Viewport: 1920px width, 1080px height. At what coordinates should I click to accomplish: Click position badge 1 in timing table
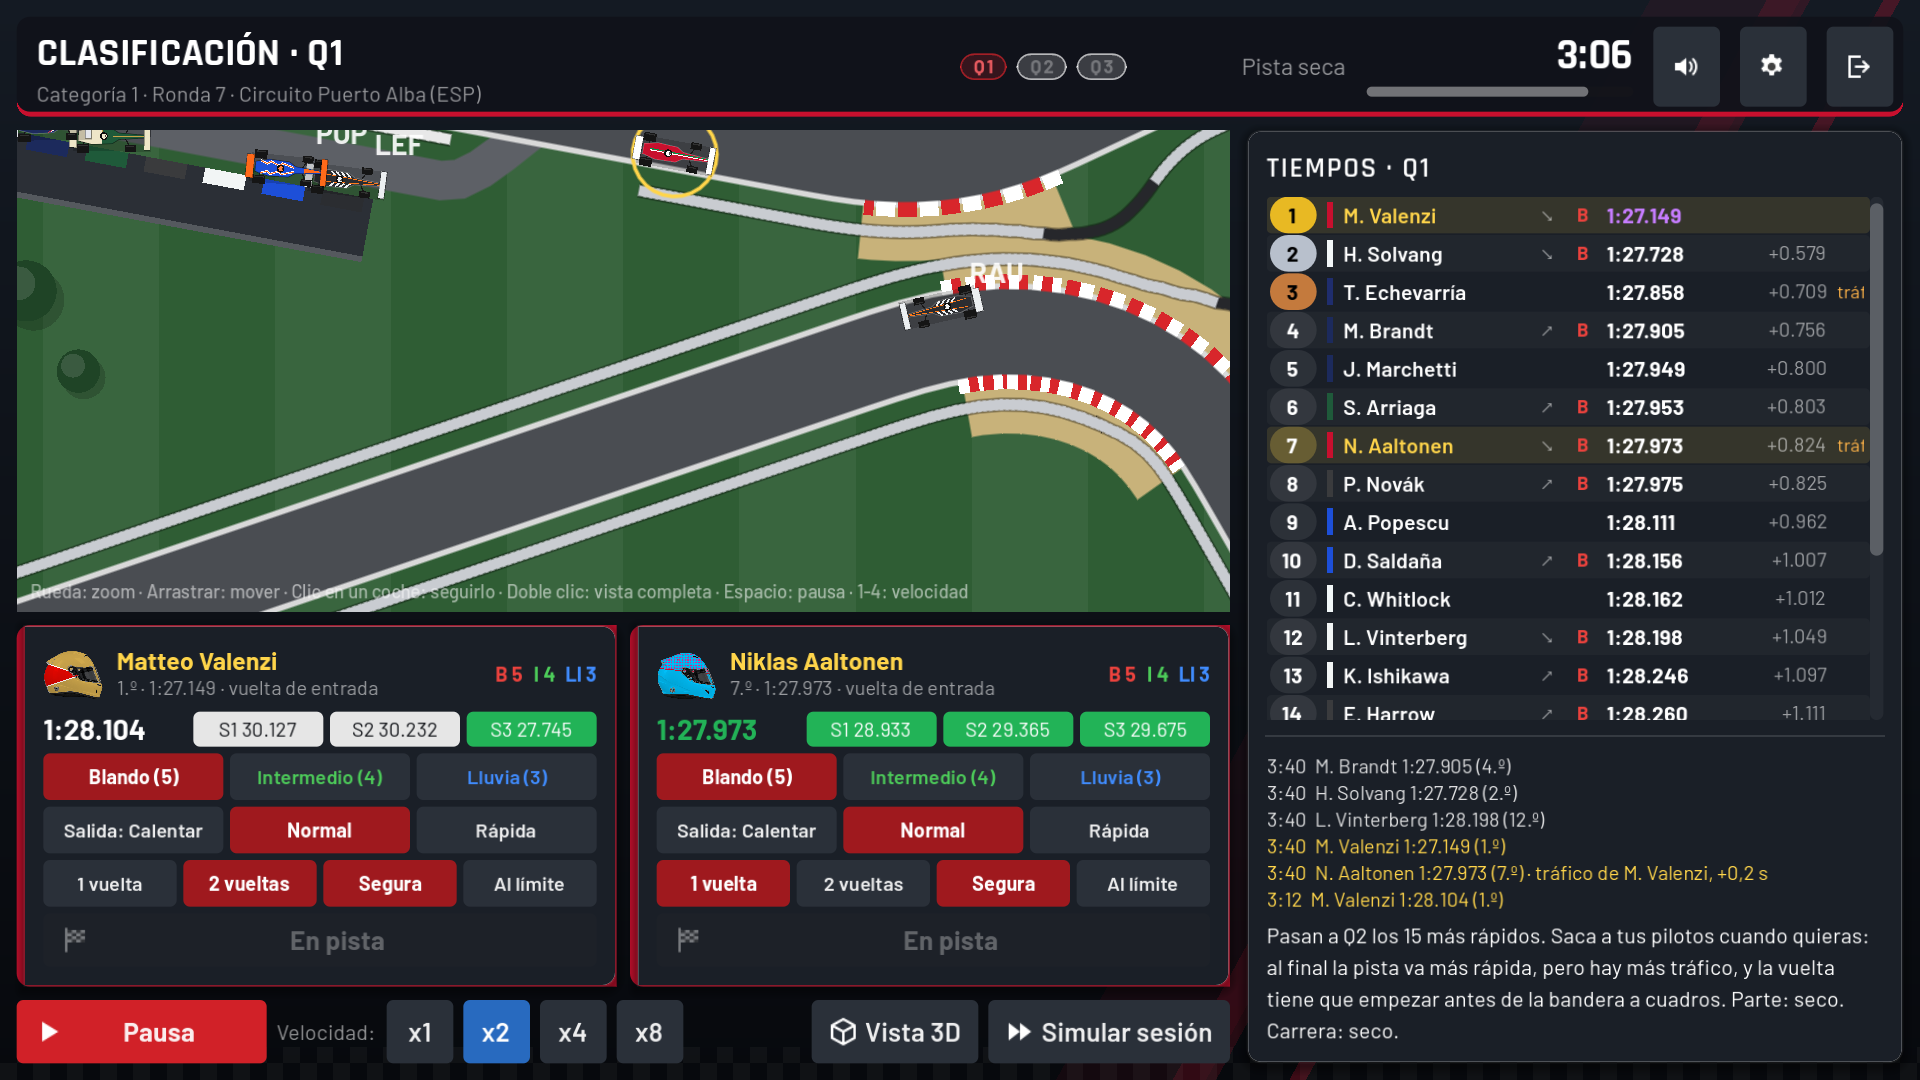tap(1292, 215)
